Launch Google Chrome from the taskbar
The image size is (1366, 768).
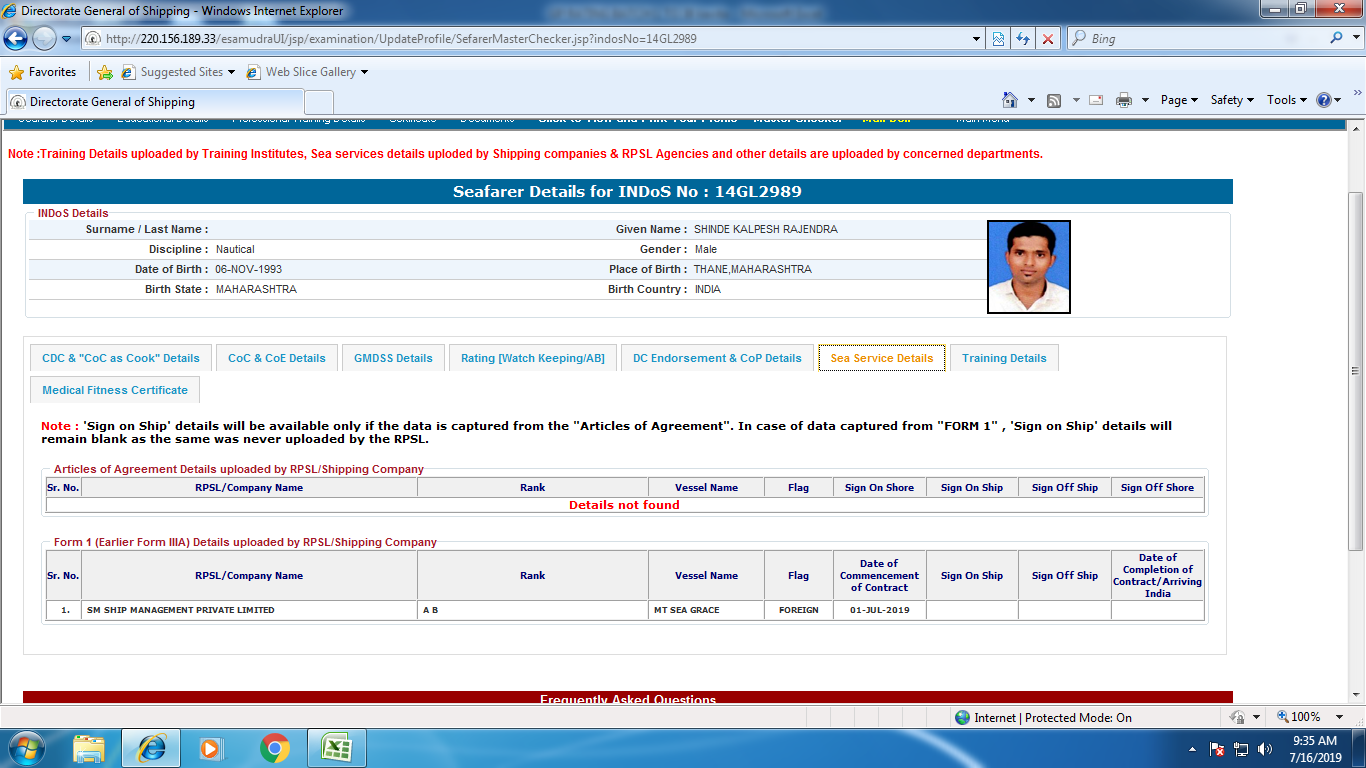275,747
